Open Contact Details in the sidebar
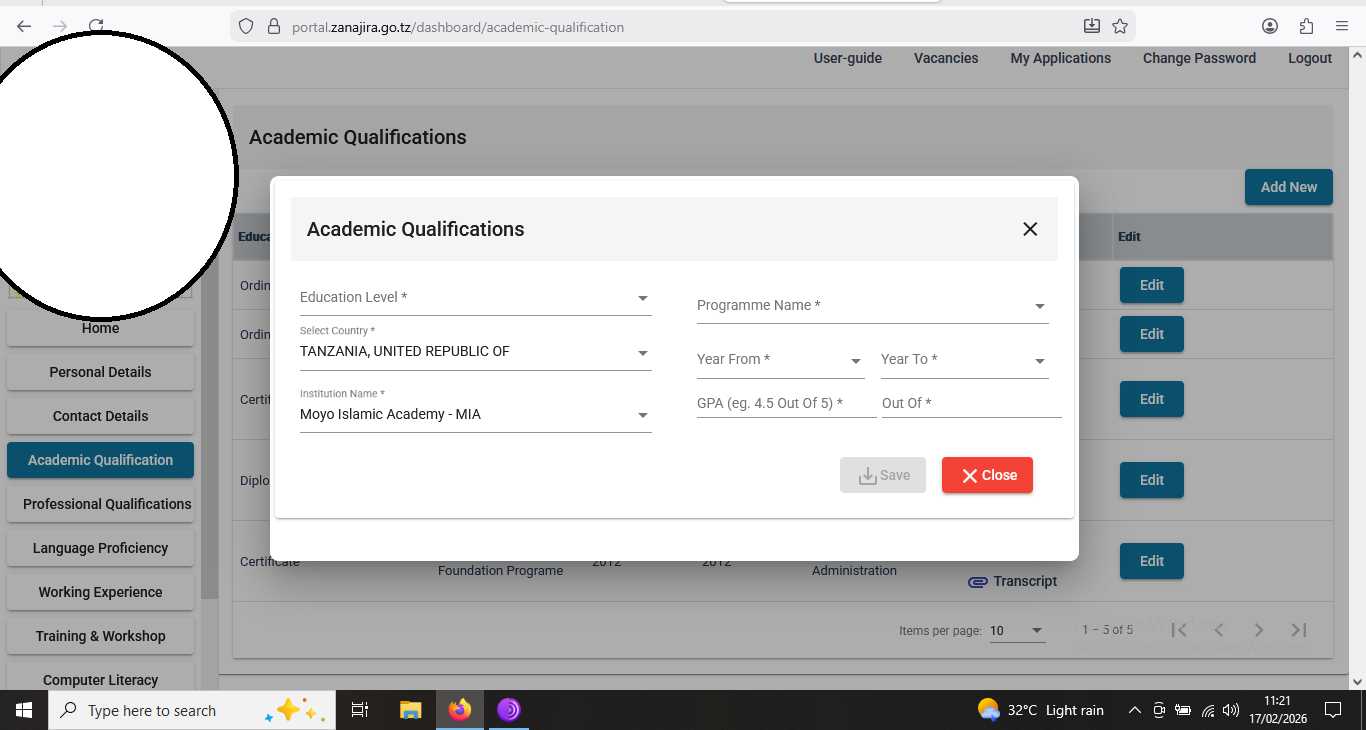 (100, 416)
